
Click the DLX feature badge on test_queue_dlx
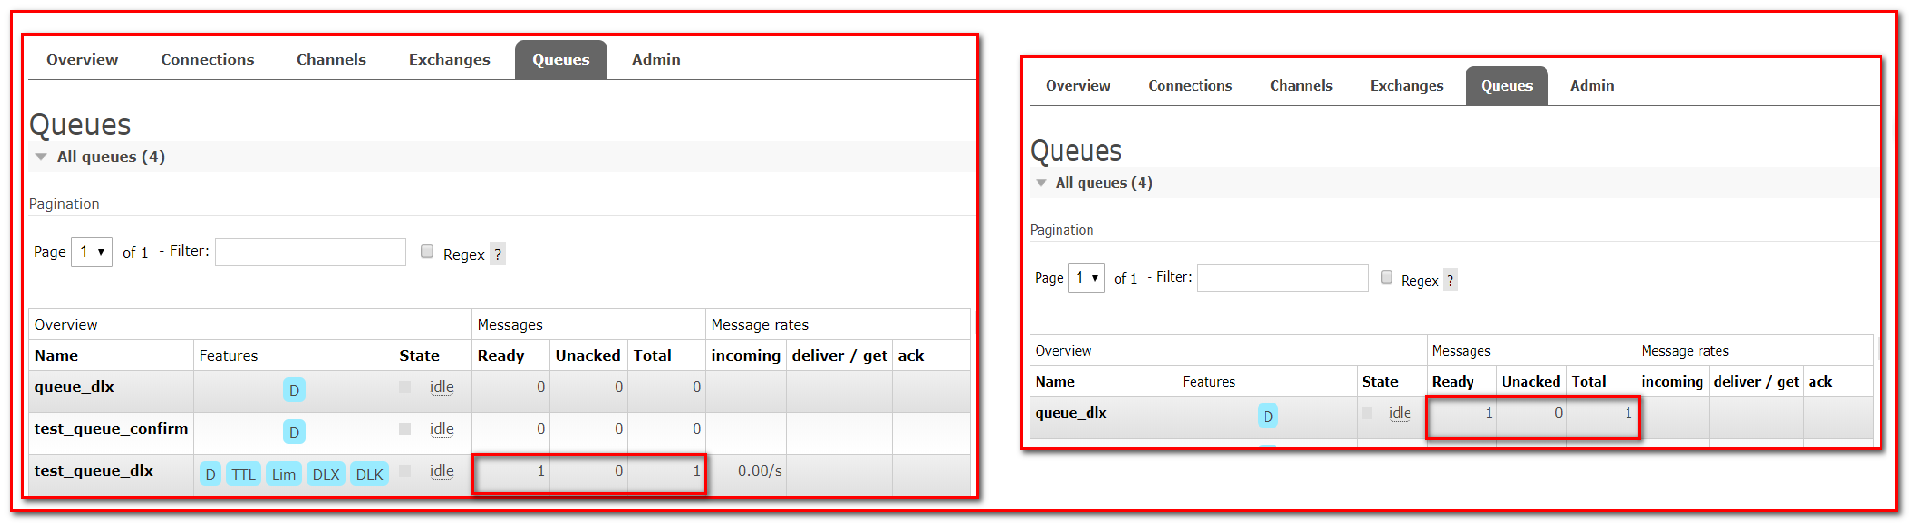coord(326,474)
